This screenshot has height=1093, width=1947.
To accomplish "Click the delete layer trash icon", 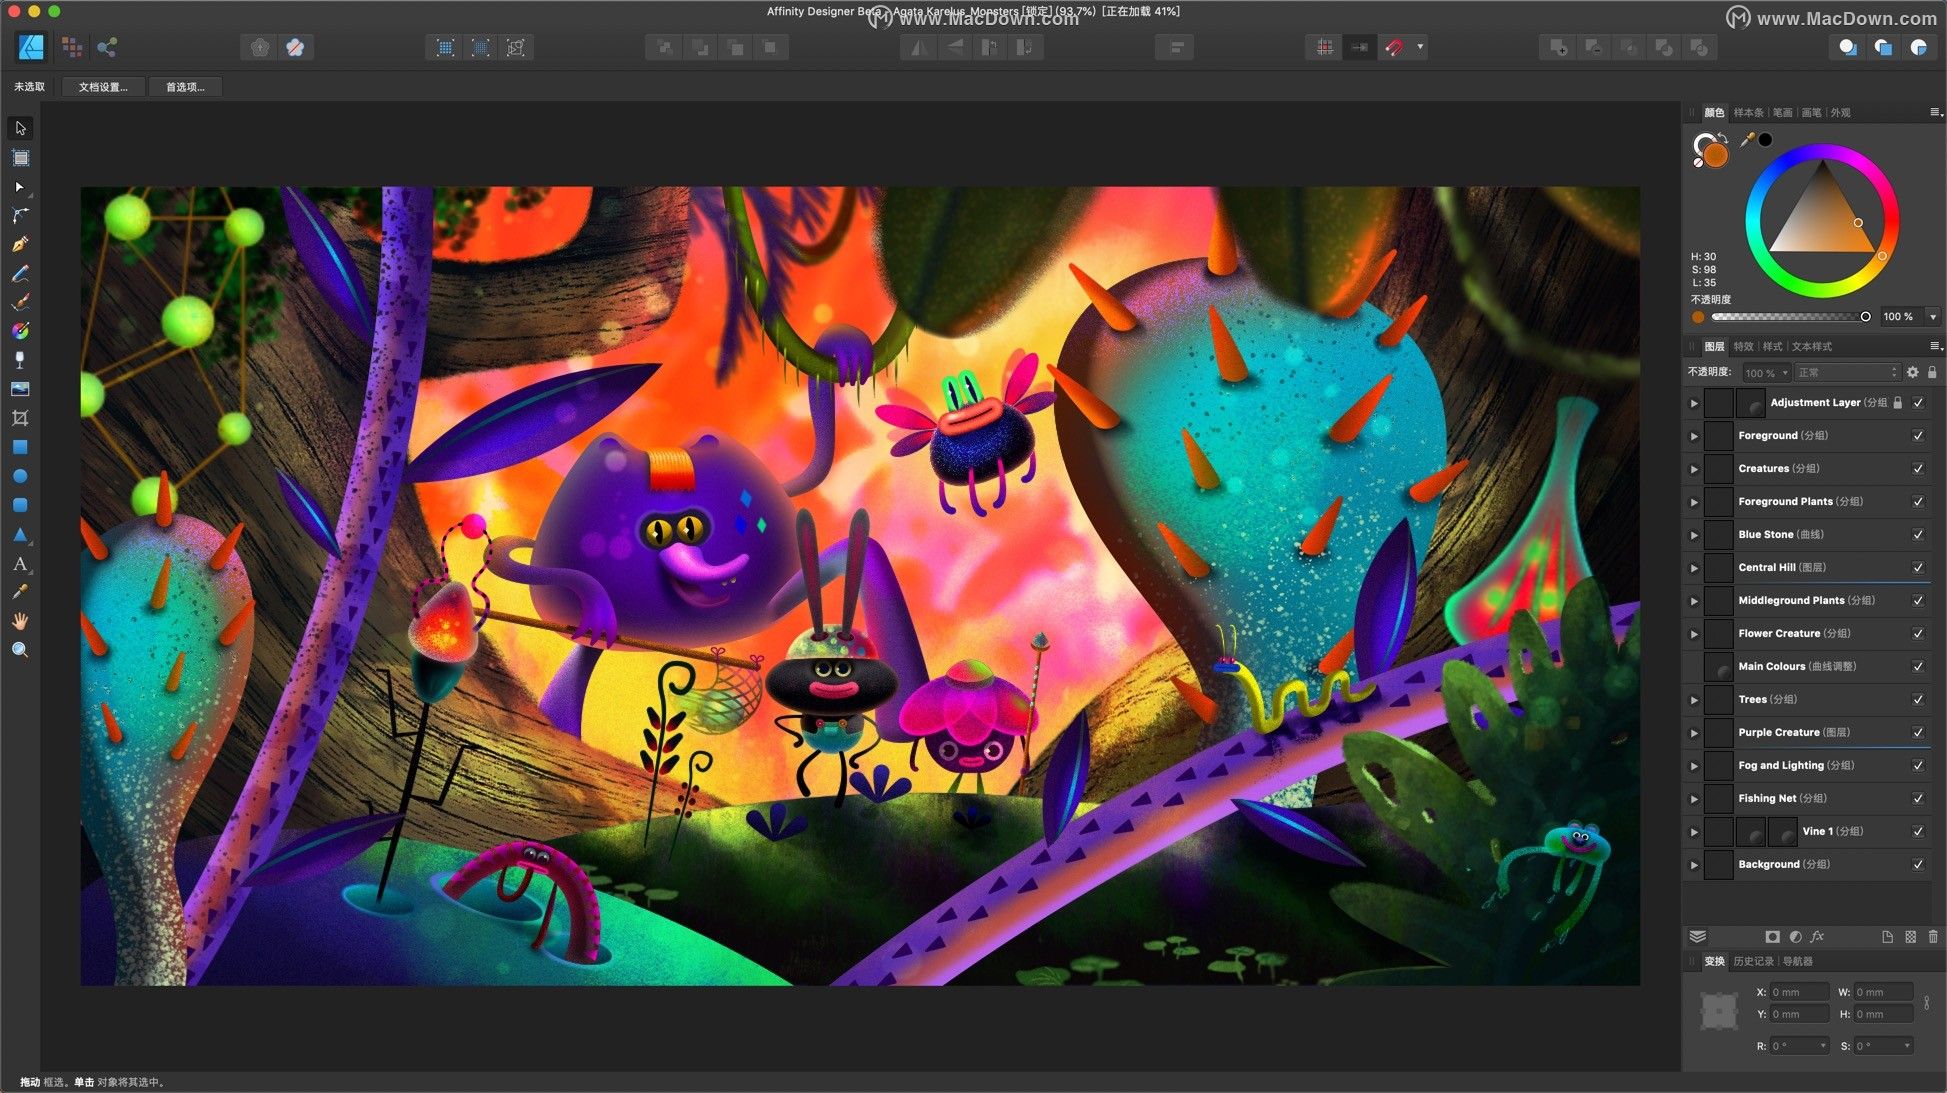I will [x=1933, y=937].
